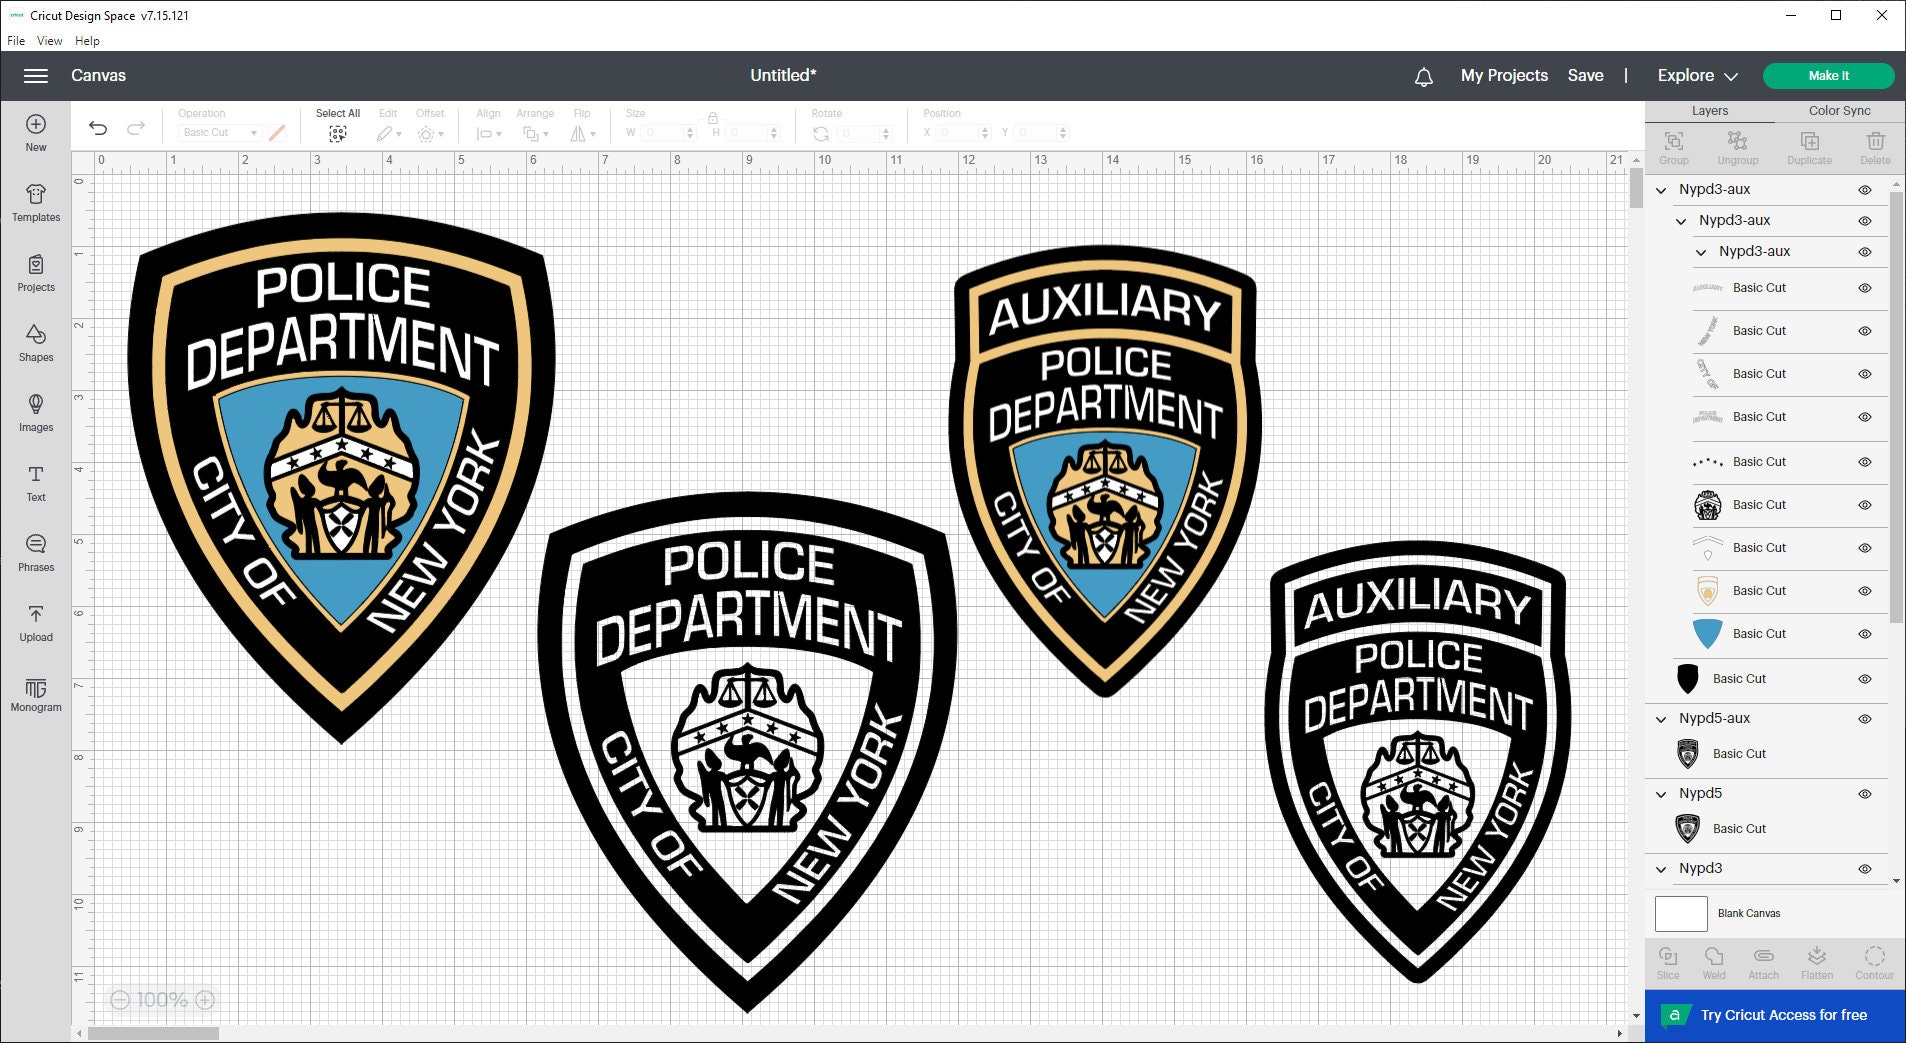Open notifications bell
This screenshot has width=1906, height=1043.
tap(1424, 76)
